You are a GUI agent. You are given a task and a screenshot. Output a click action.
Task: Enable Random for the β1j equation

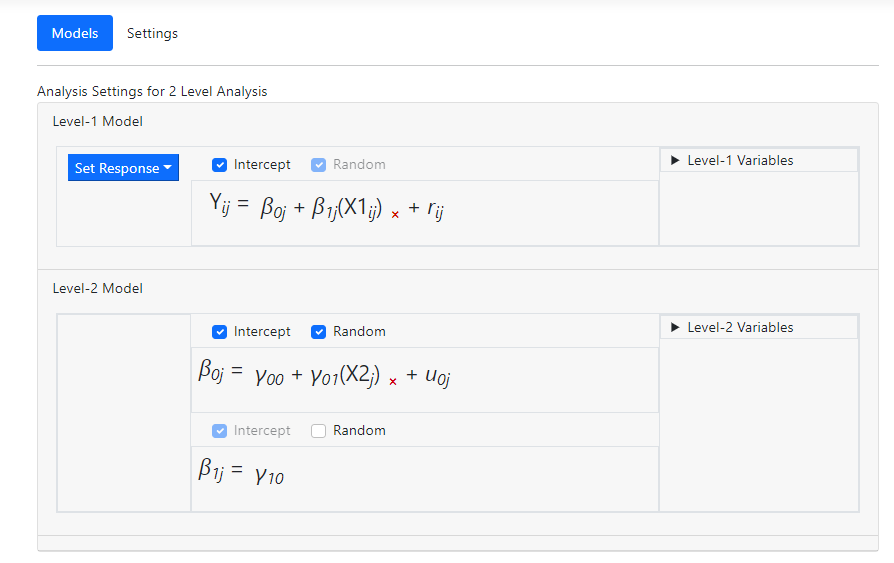click(319, 431)
